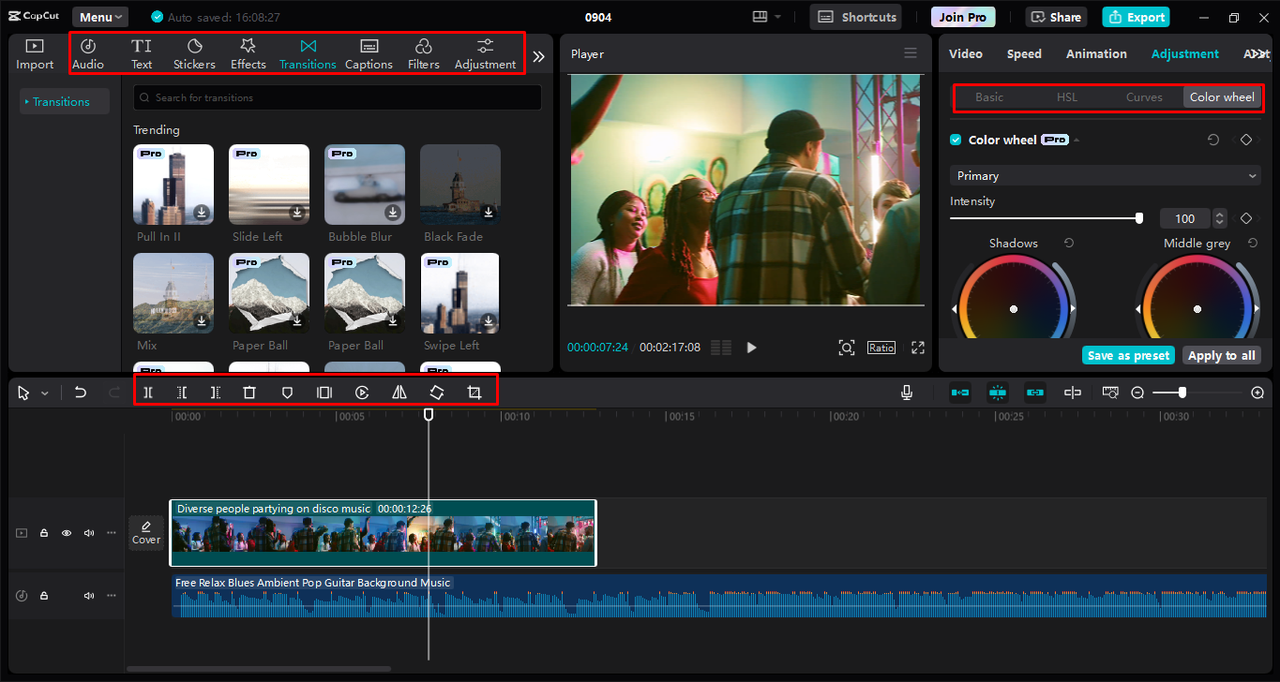The image size is (1280, 682).
Task: Open the Effects panel
Action: click(x=248, y=53)
